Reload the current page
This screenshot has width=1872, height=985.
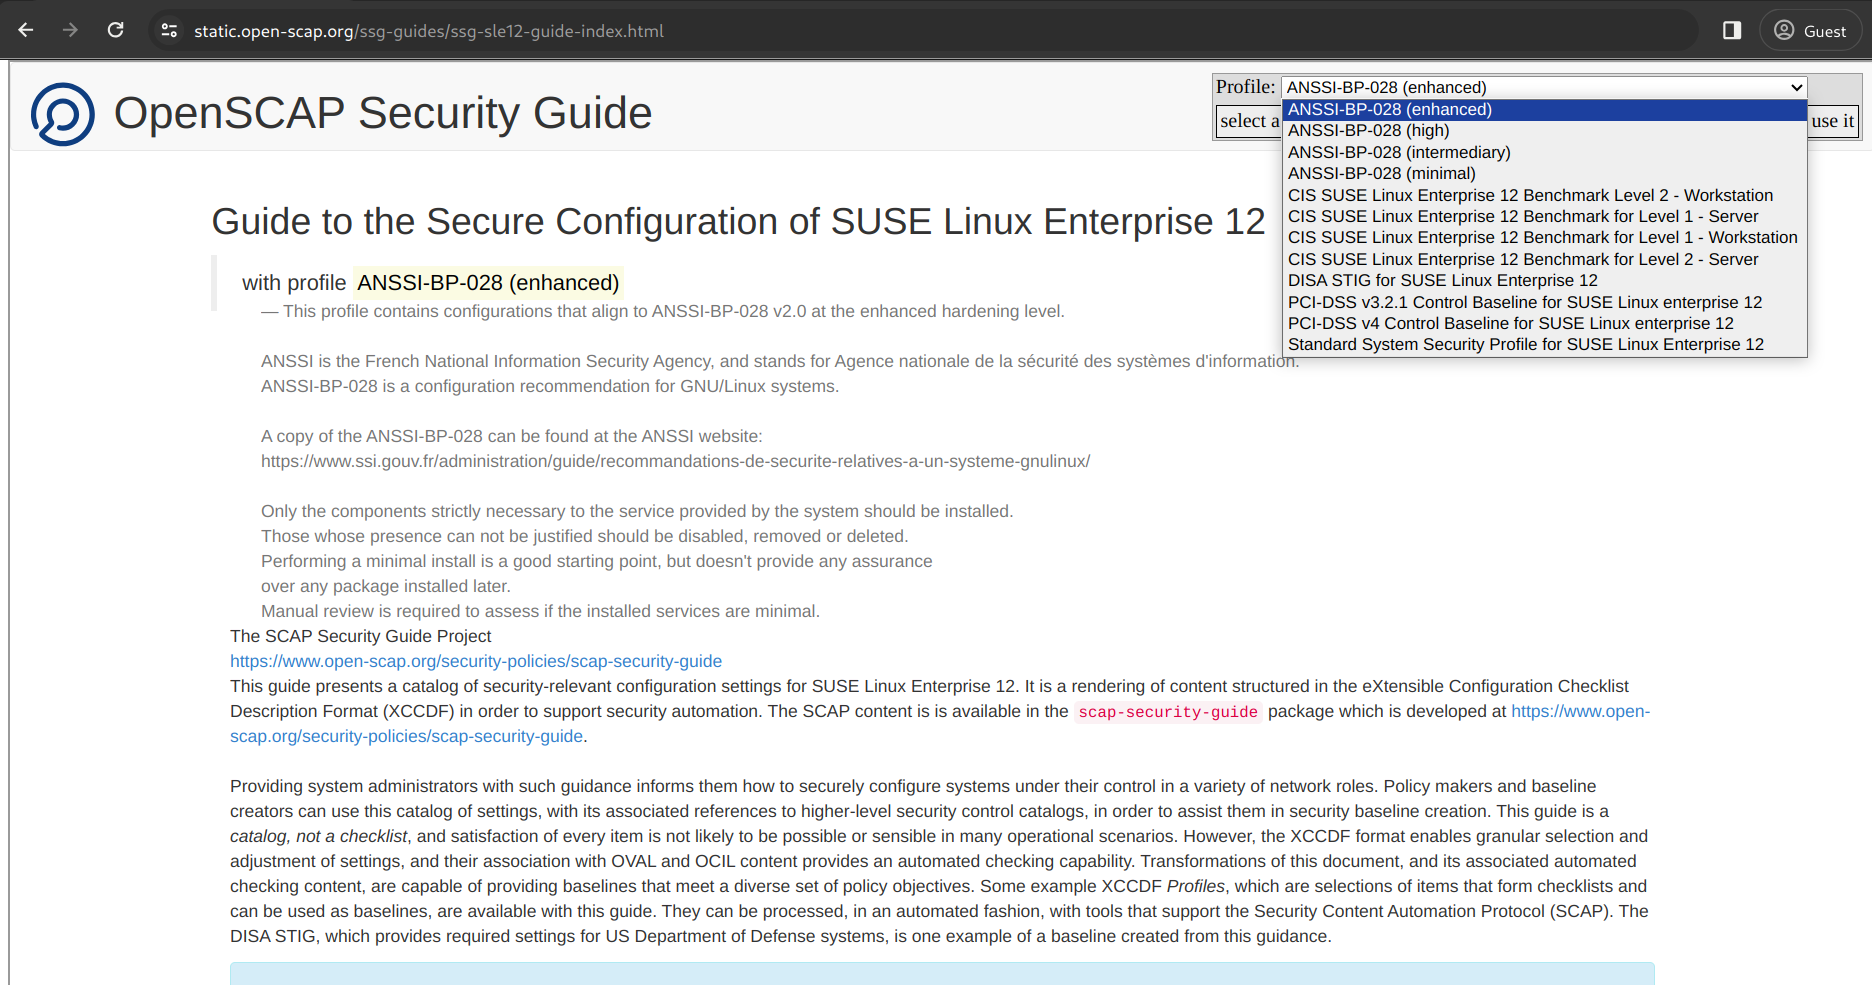tap(115, 30)
